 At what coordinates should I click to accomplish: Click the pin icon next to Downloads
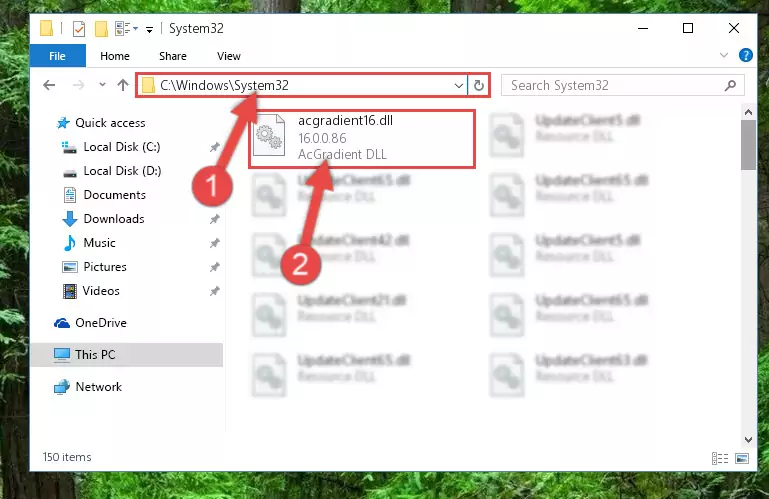pos(214,219)
